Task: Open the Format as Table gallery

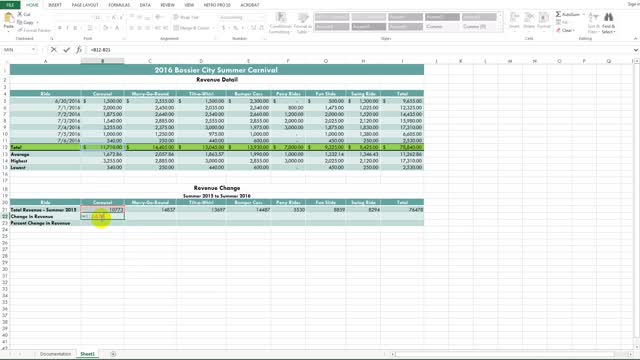Action: coord(302,23)
